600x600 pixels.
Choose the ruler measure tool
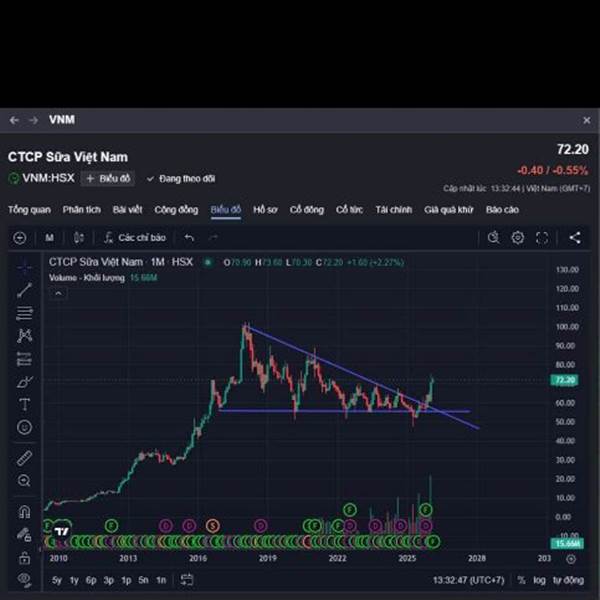coord(25,458)
